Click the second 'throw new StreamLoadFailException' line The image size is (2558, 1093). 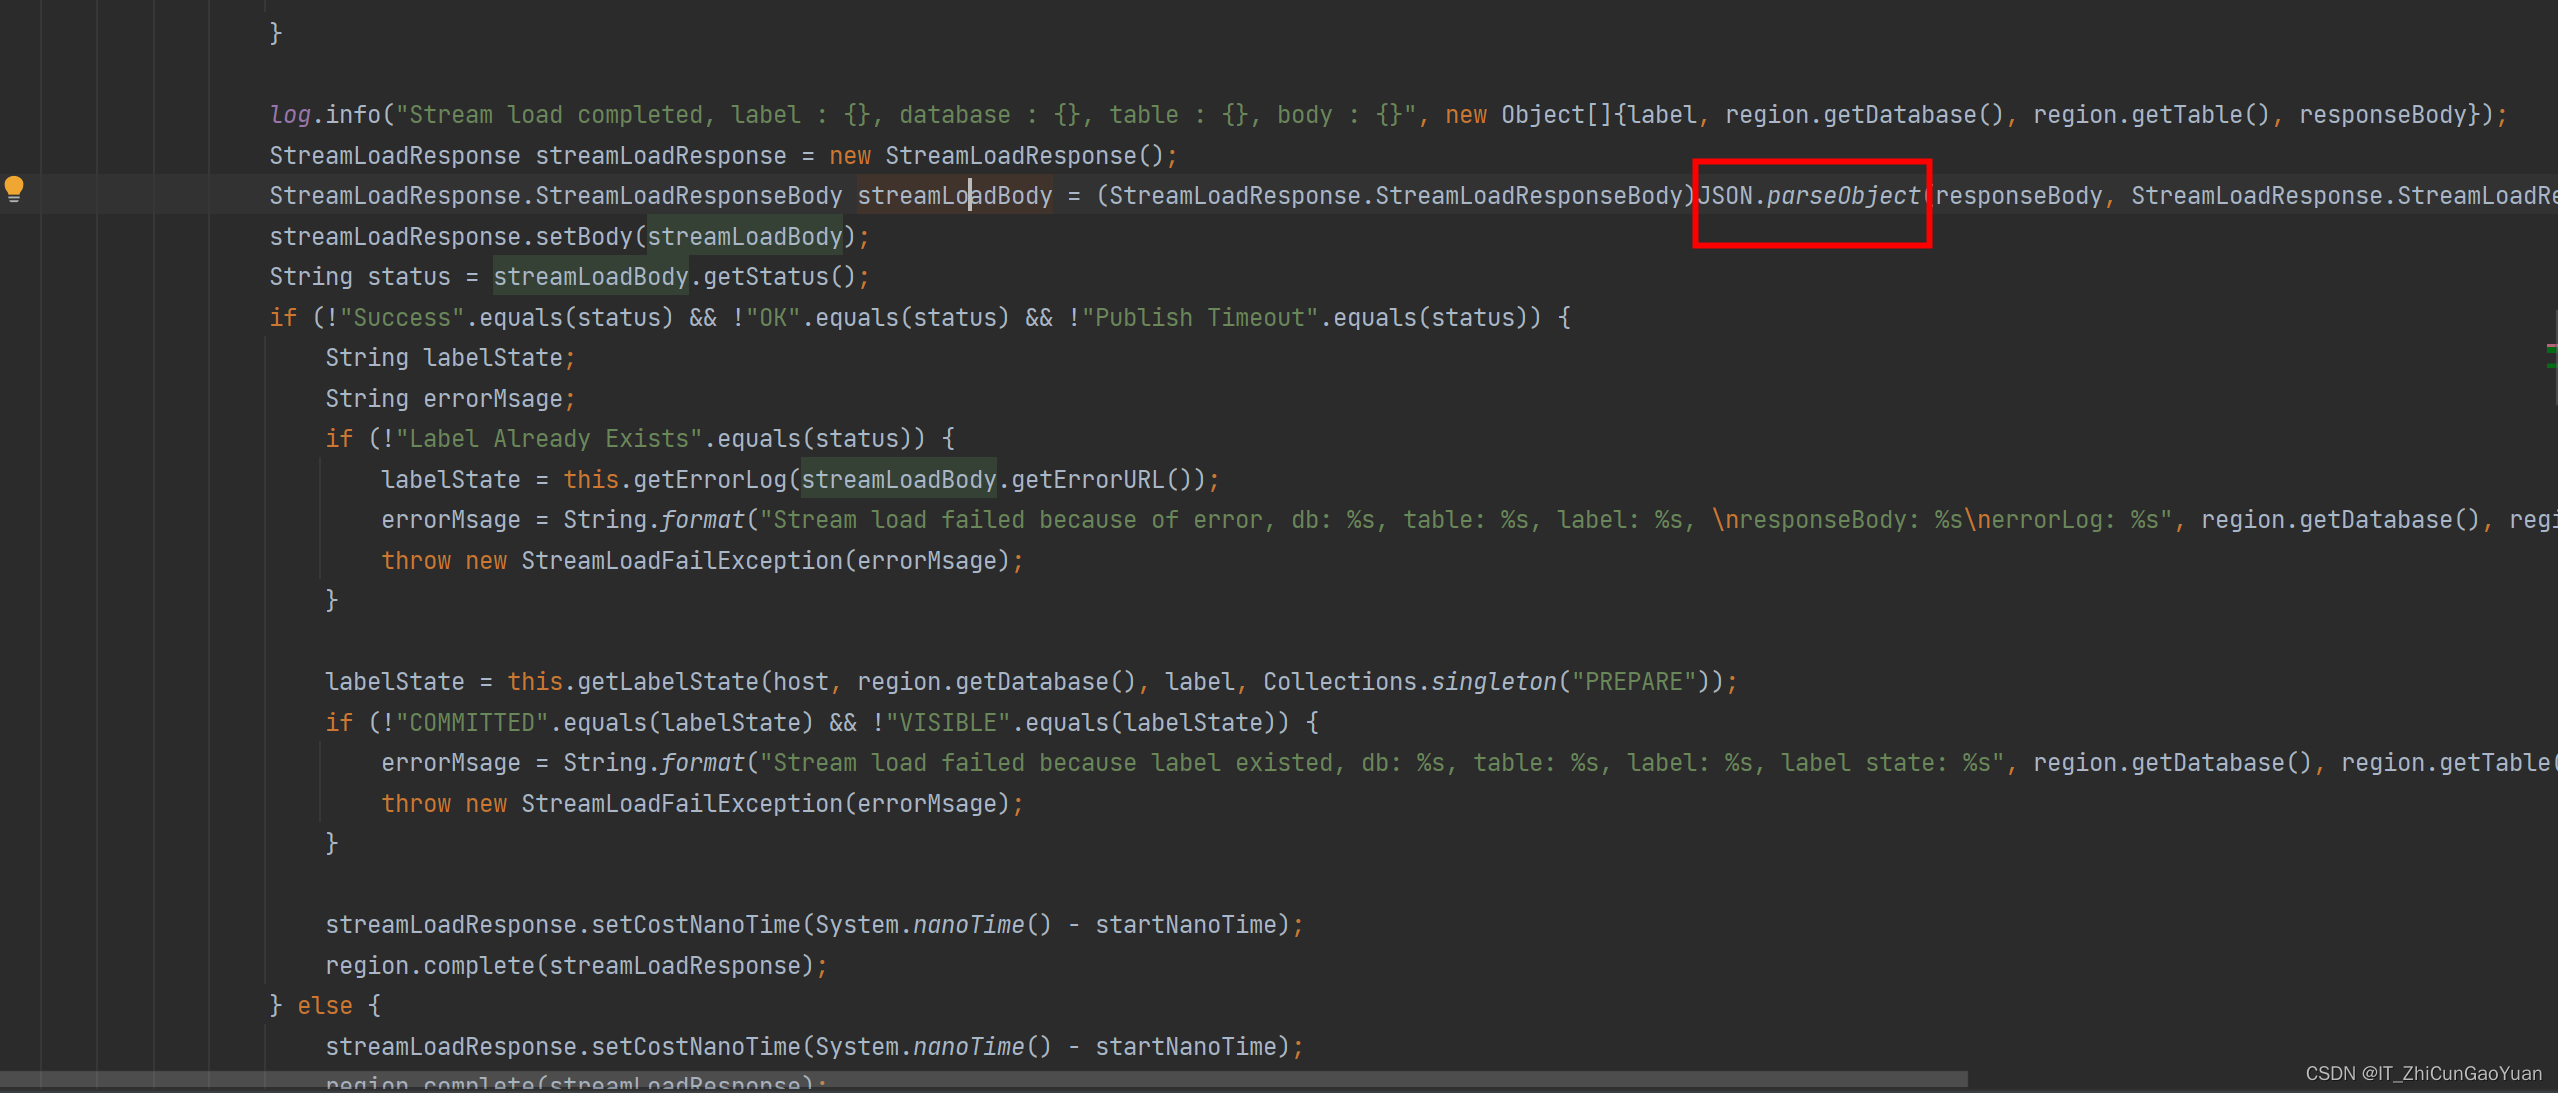coord(702,804)
